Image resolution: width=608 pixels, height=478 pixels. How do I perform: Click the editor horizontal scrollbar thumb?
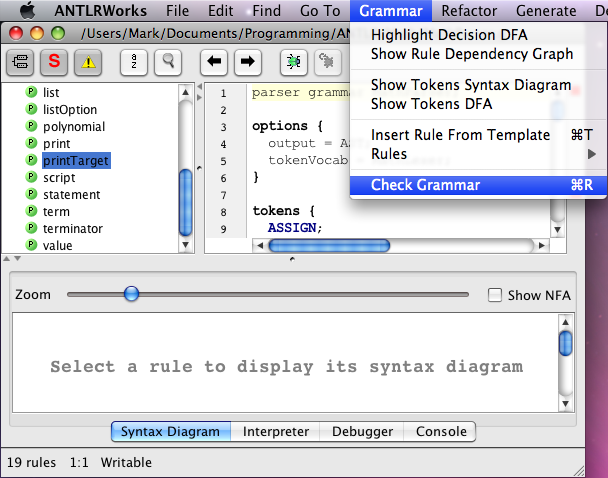pyautogui.click(x=329, y=246)
